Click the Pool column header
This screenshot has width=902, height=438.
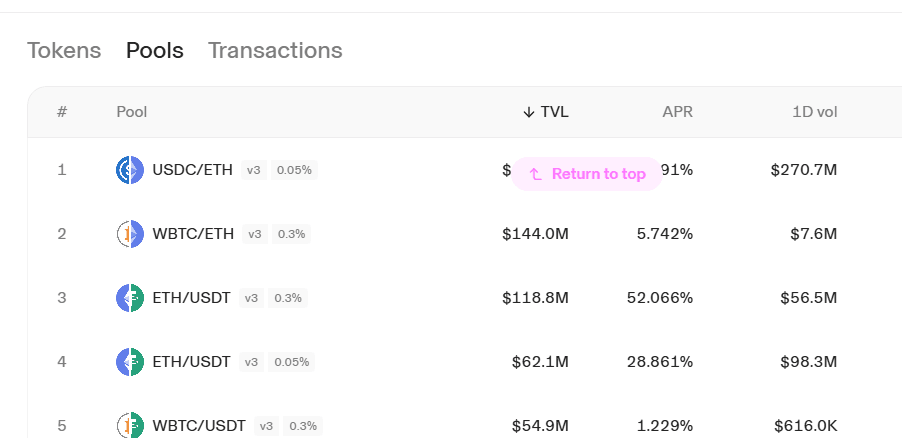[x=132, y=112]
